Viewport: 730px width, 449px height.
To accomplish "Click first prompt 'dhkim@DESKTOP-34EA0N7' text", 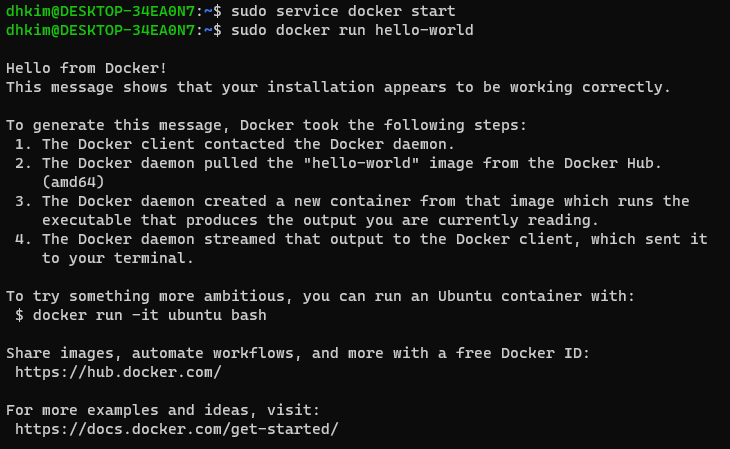I will point(100,11).
